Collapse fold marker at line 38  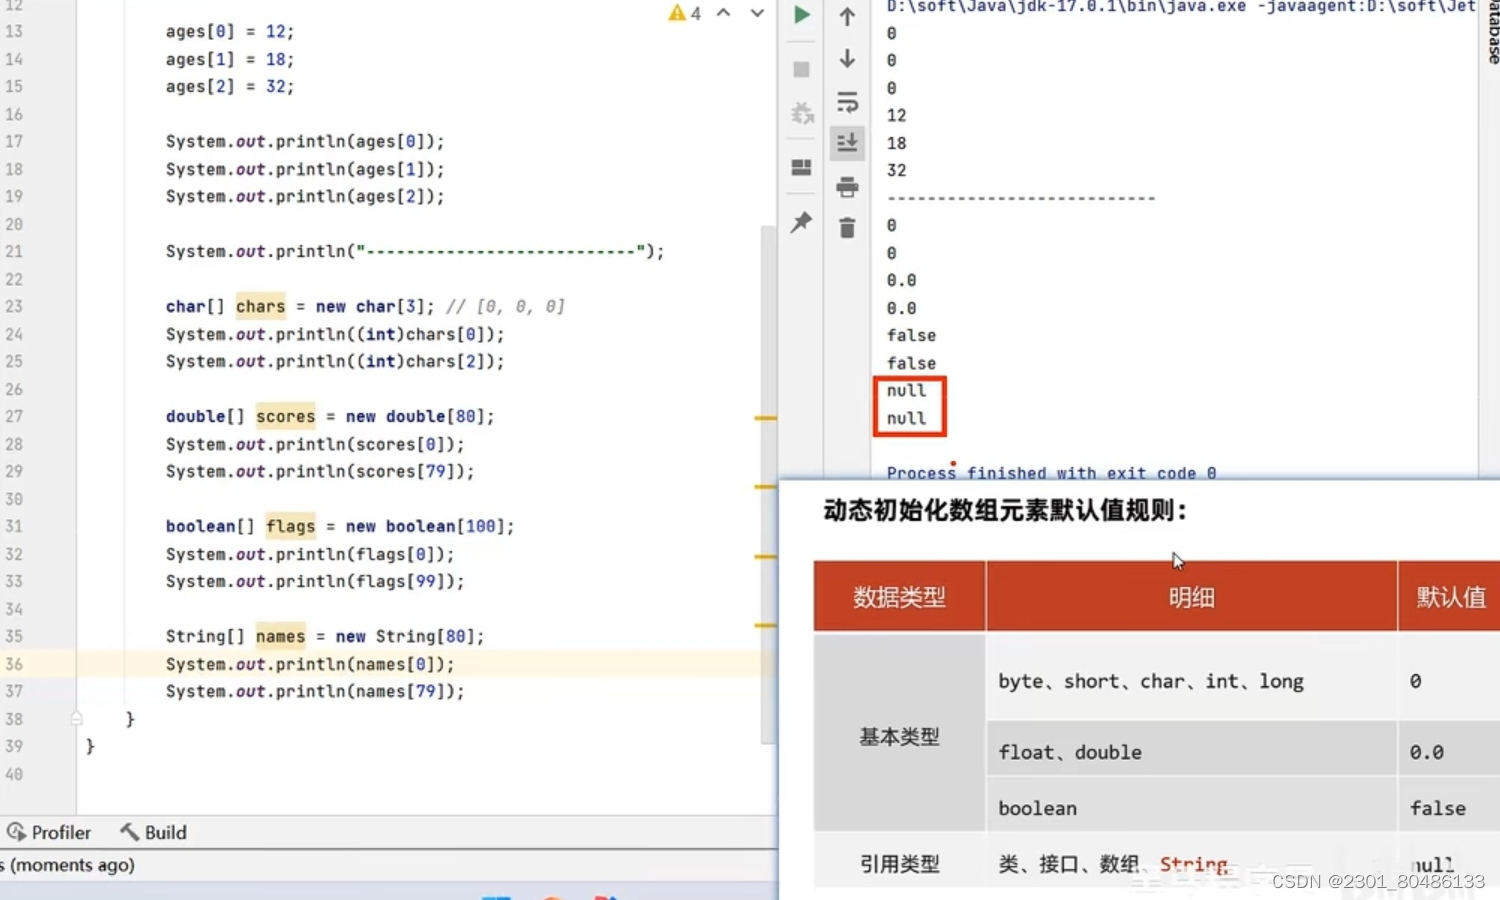(x=77, y=718)
